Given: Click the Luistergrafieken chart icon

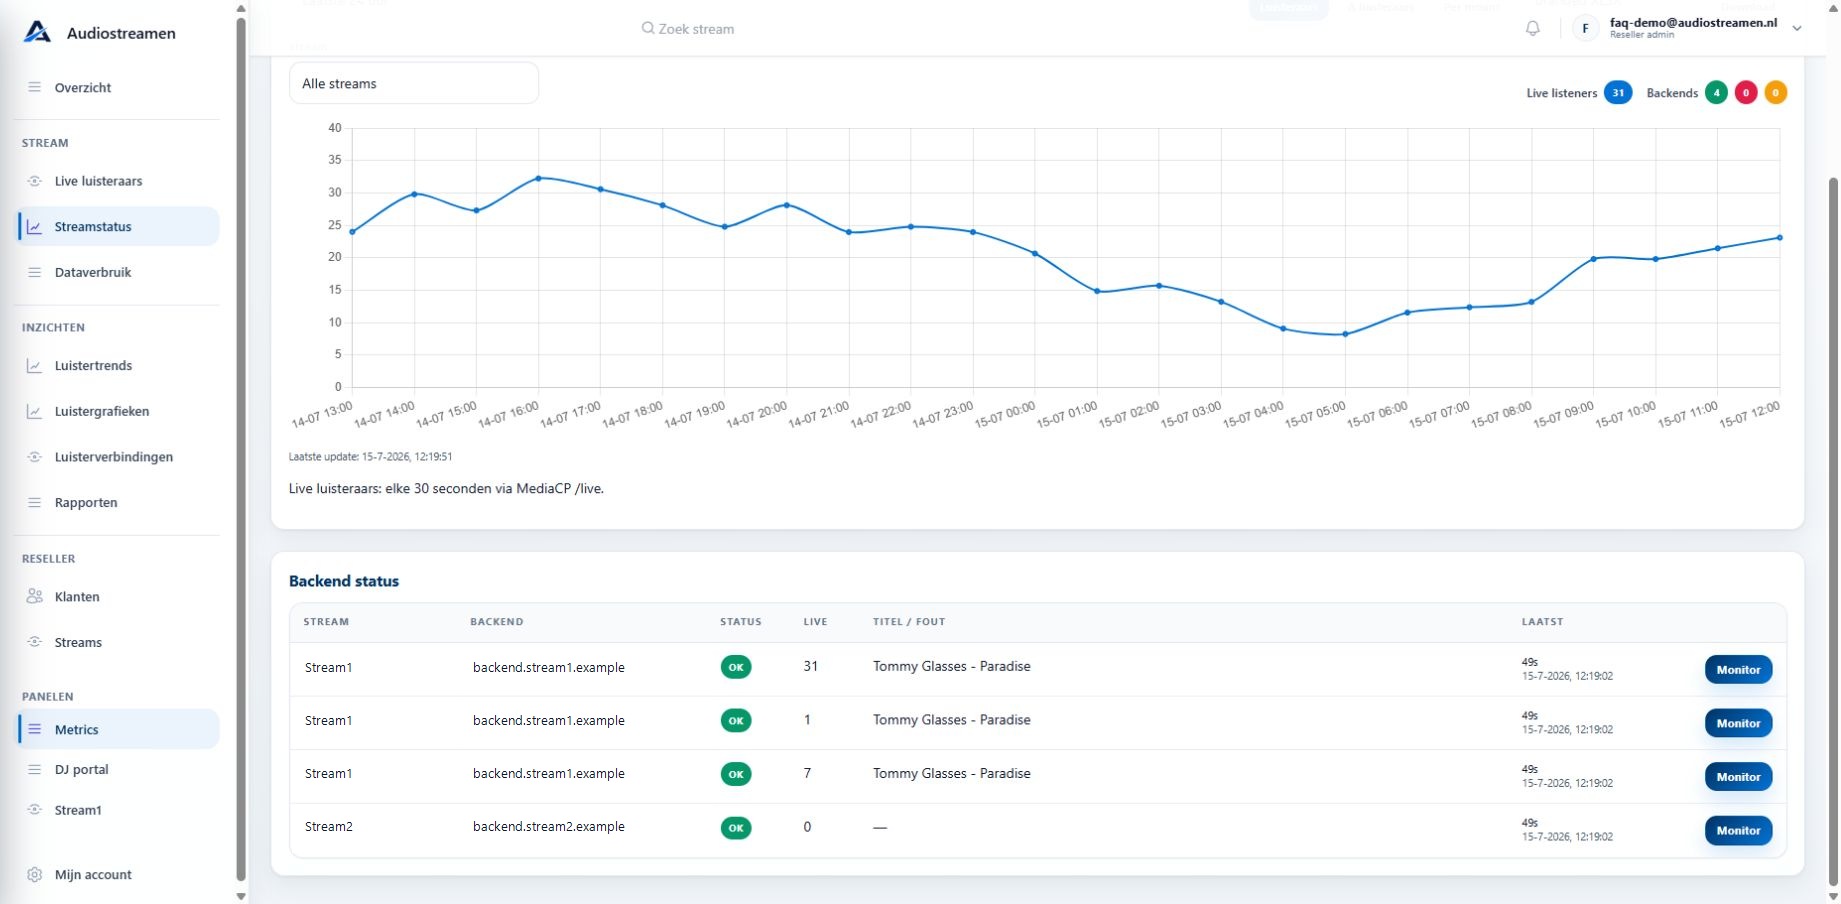Looking at the screenshot, I should 35,411.
